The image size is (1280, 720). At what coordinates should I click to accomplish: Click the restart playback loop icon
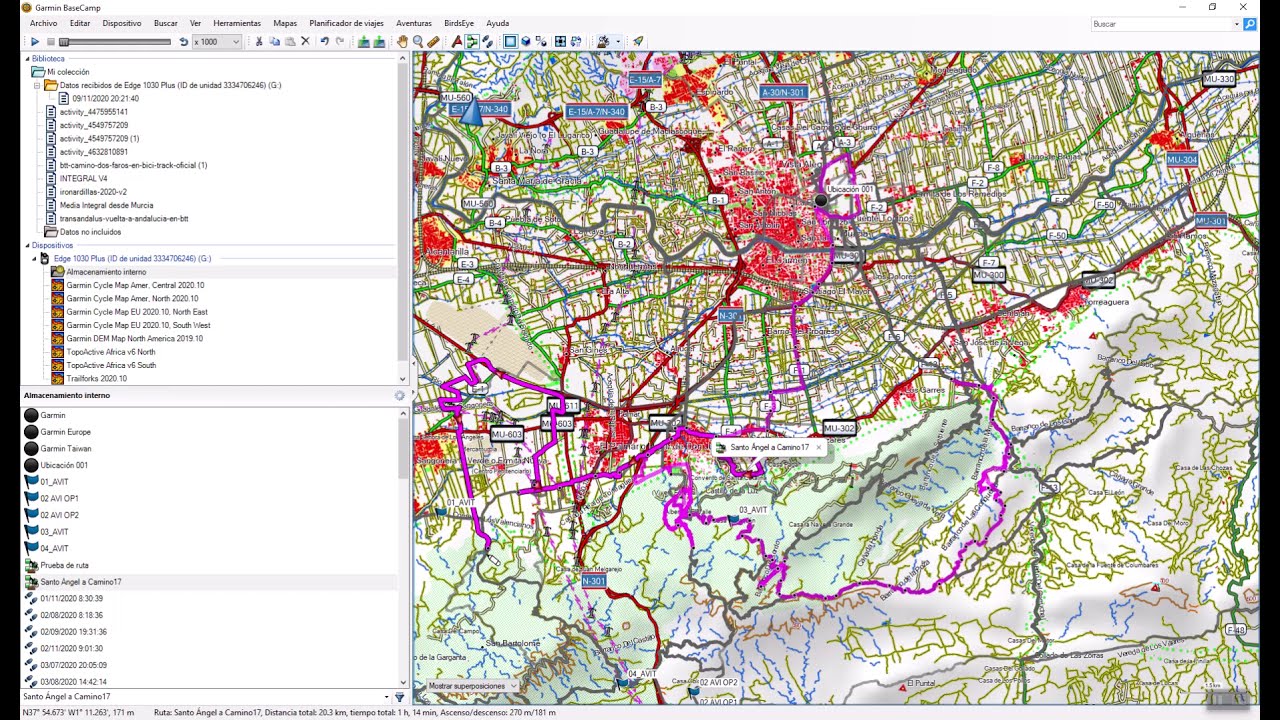pyautogui.click(x=183, y=42)
